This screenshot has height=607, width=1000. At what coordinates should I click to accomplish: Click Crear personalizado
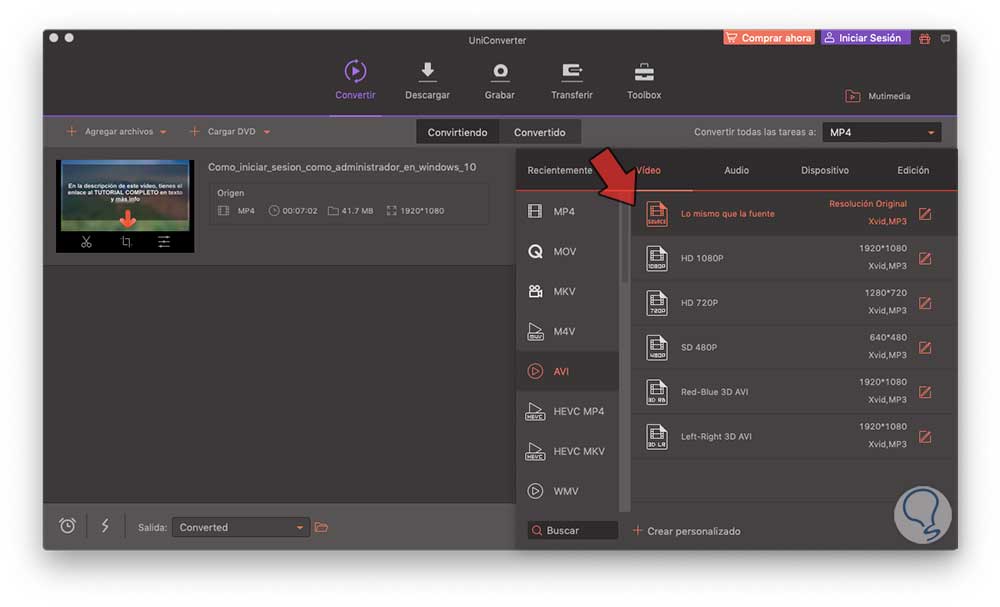point(686,530)
